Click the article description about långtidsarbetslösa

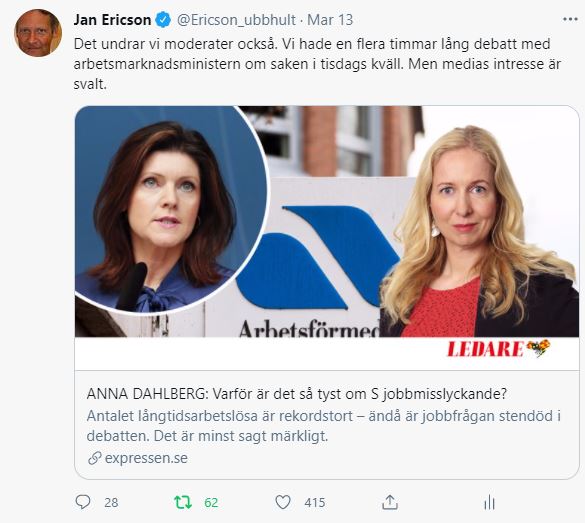[324, 426]
